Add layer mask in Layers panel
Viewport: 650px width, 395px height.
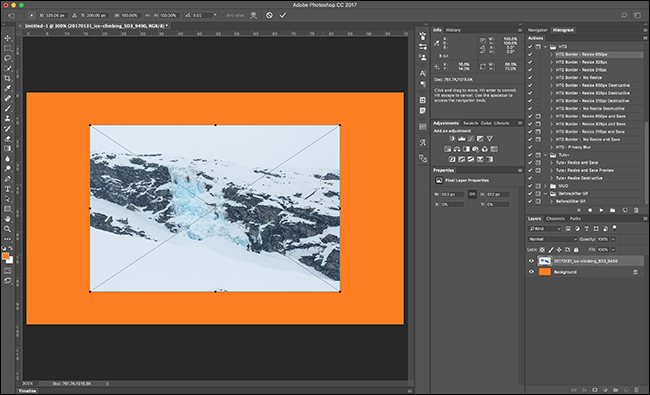pyautogui.click(x=595, y=390)
